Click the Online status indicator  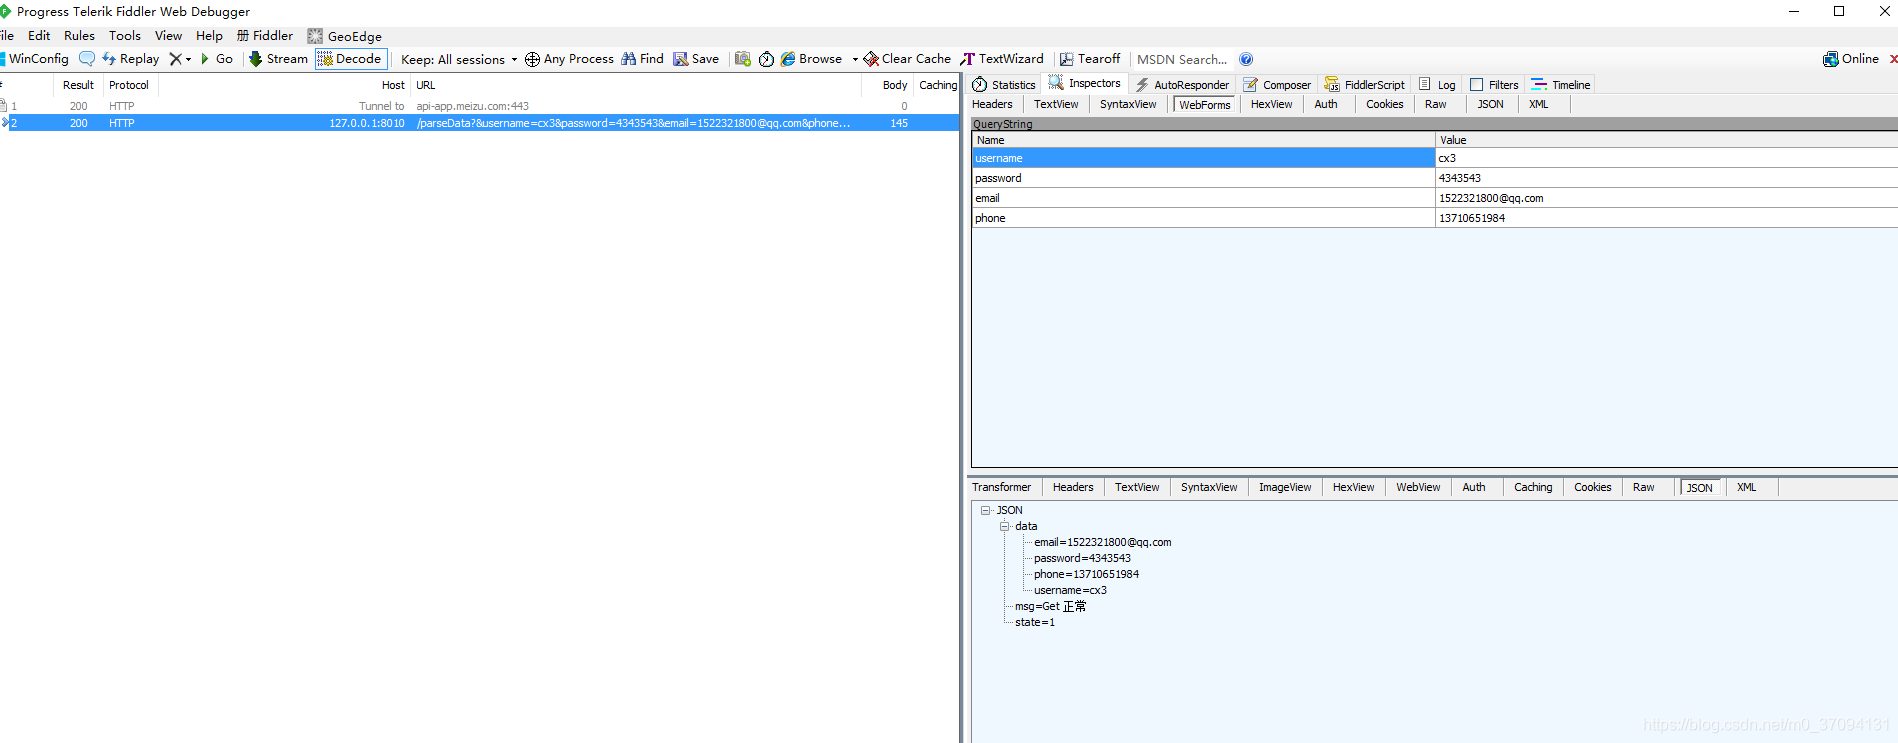pyautogui.click(x=1851, y=59)
